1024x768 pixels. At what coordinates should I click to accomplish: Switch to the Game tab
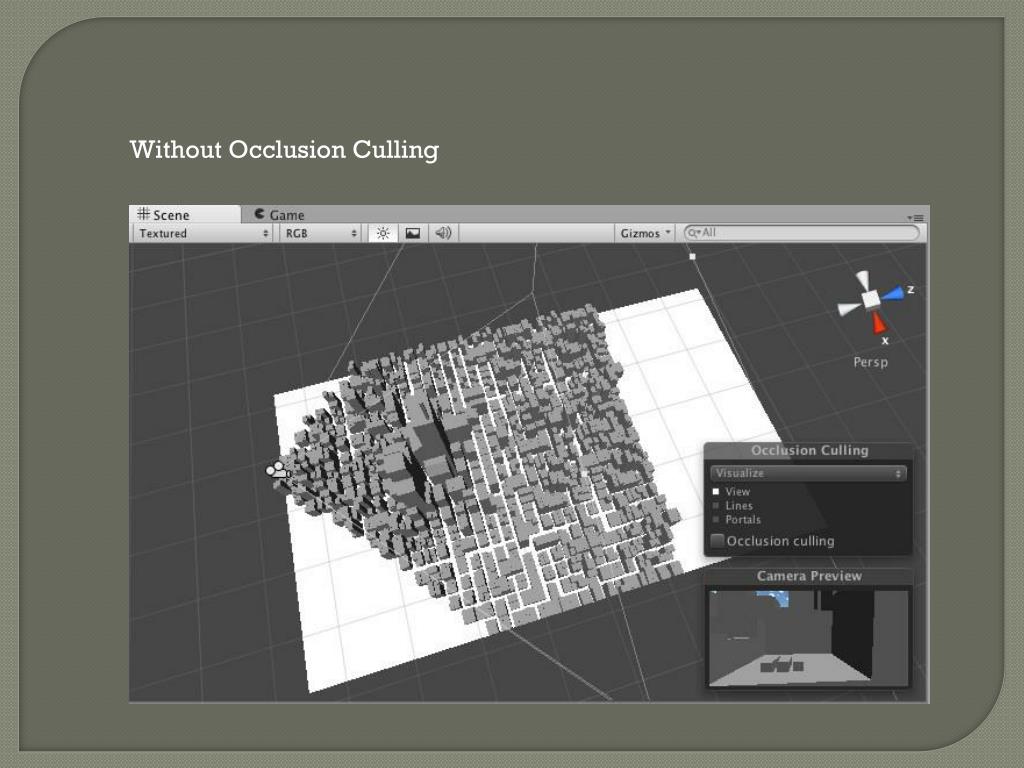pyautogui.click(x=280, y=214)
